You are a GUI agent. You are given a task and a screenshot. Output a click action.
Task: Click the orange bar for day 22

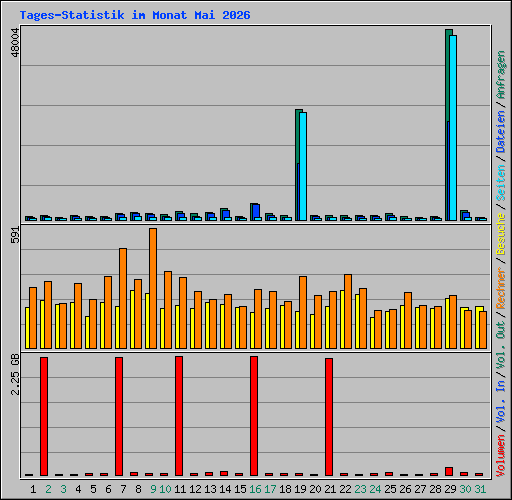[348, 312]
